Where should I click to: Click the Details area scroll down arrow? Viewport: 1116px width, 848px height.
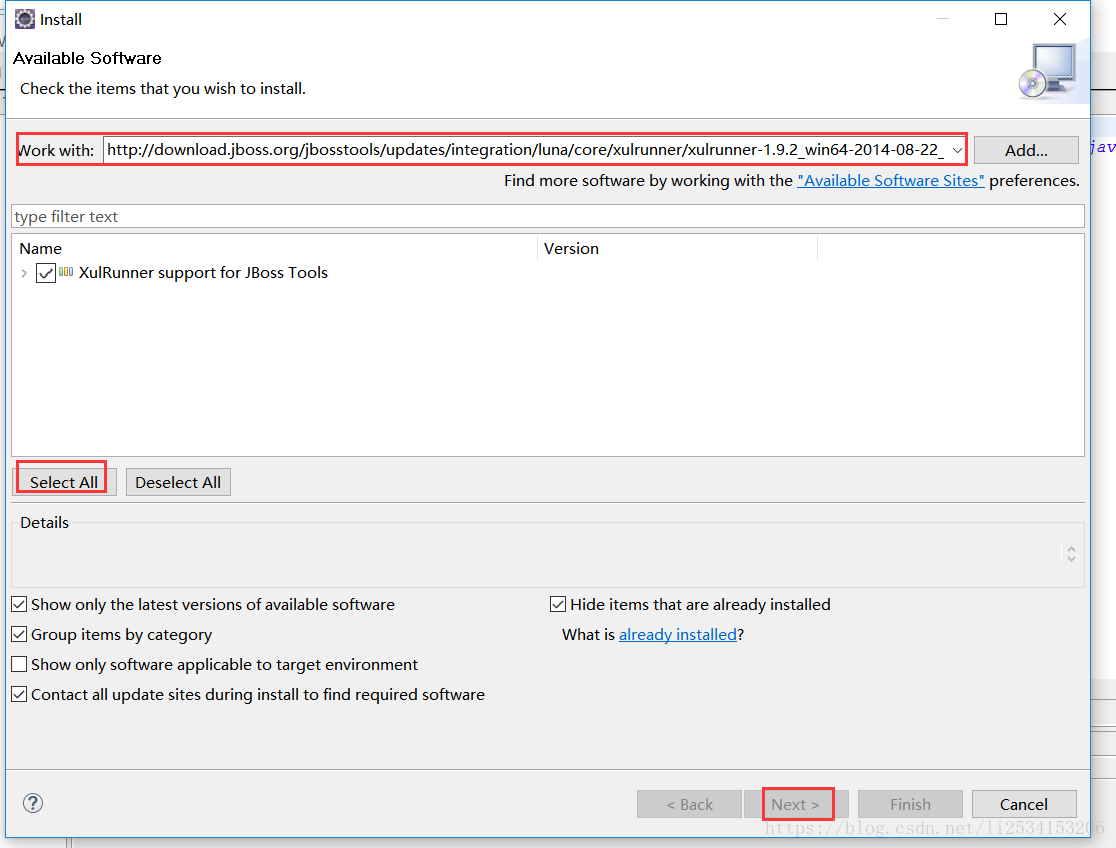click(1071, 559)
